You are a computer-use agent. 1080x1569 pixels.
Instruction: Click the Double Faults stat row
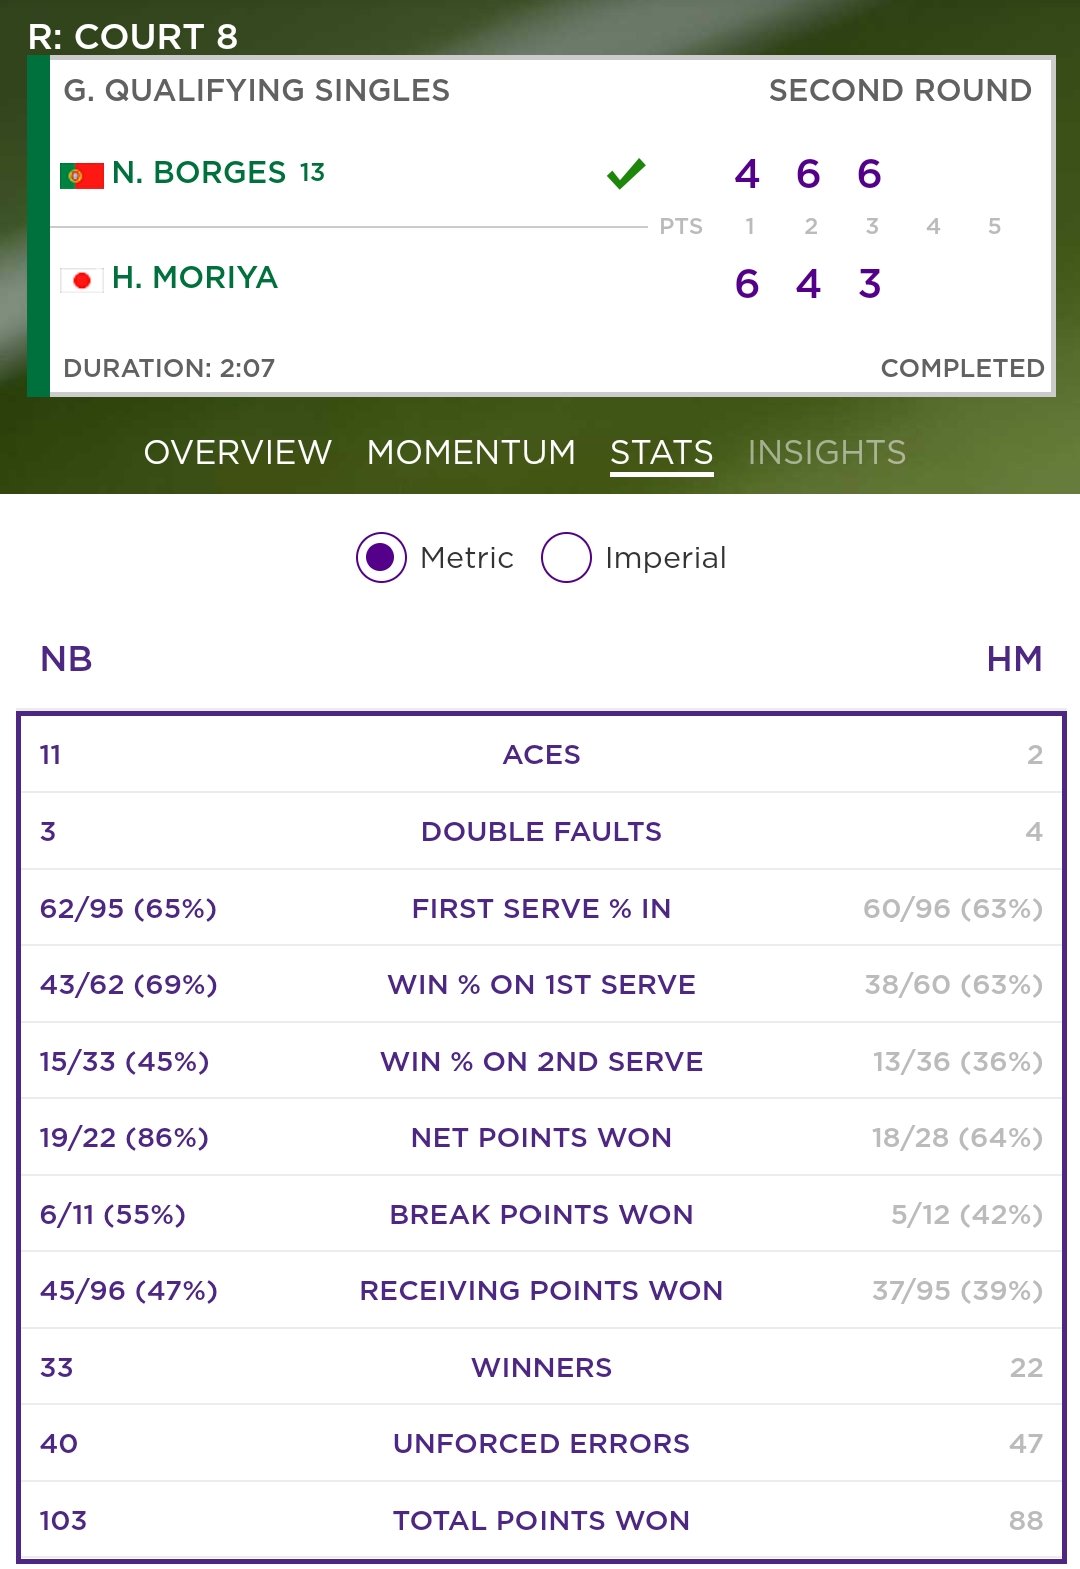541,831
